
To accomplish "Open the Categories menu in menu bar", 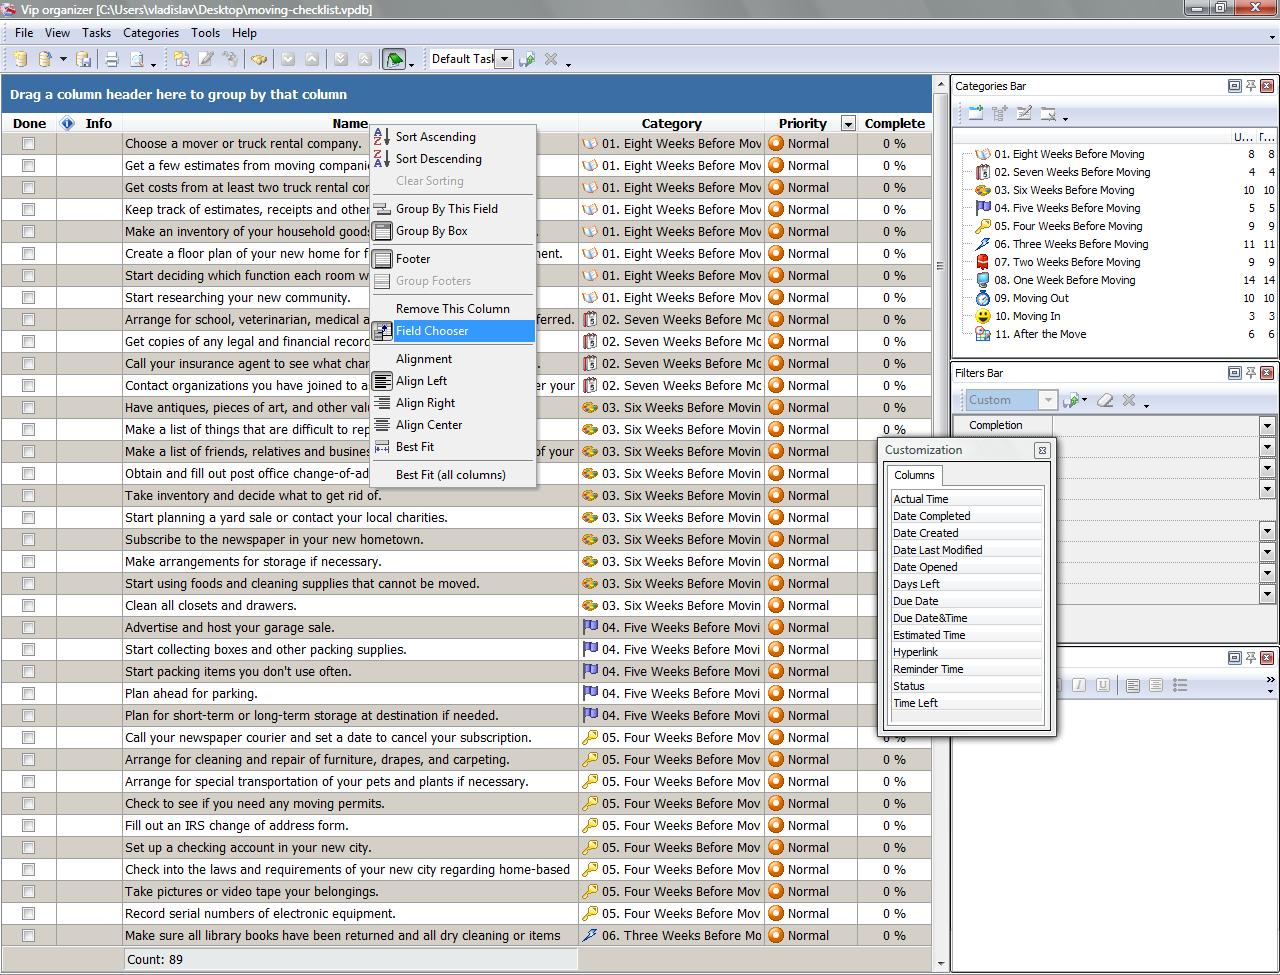I will click(x=150, y=33).
